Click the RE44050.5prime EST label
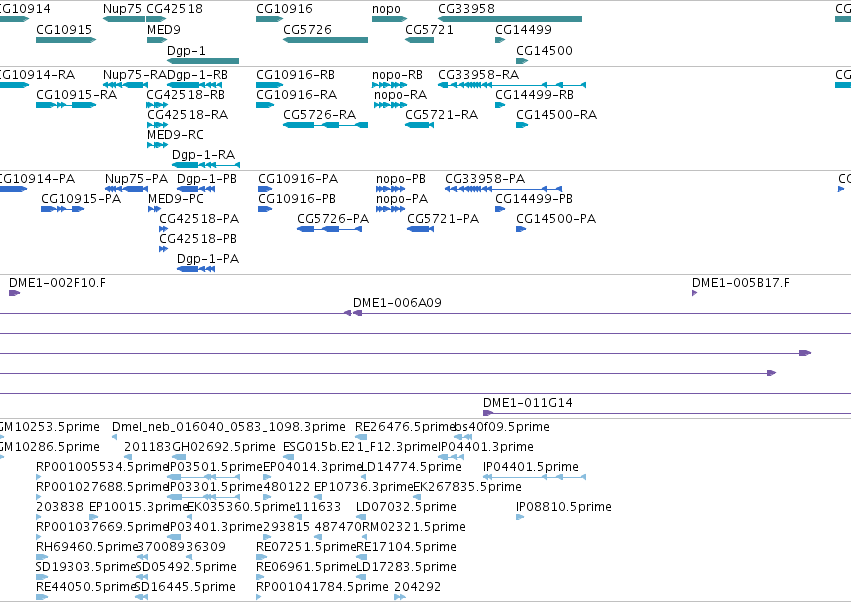This screenshot has height=602, width=851. click(86, 588)
